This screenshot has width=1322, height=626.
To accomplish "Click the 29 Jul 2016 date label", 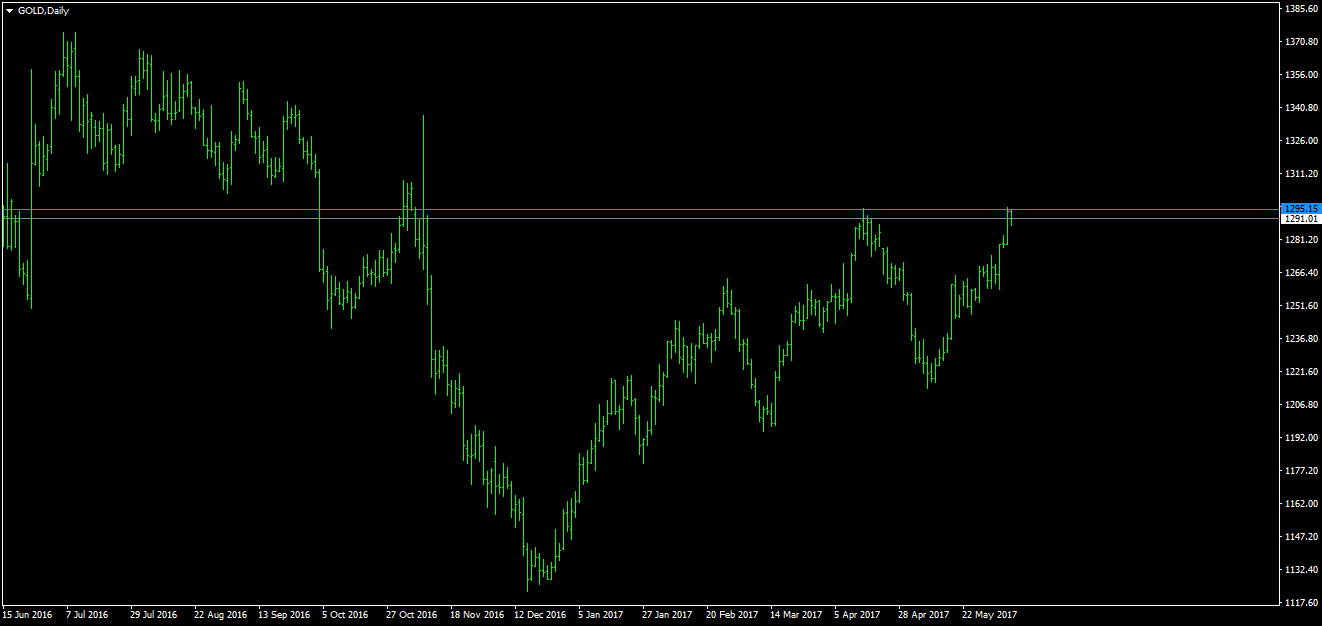I will [x=153, y=615].
